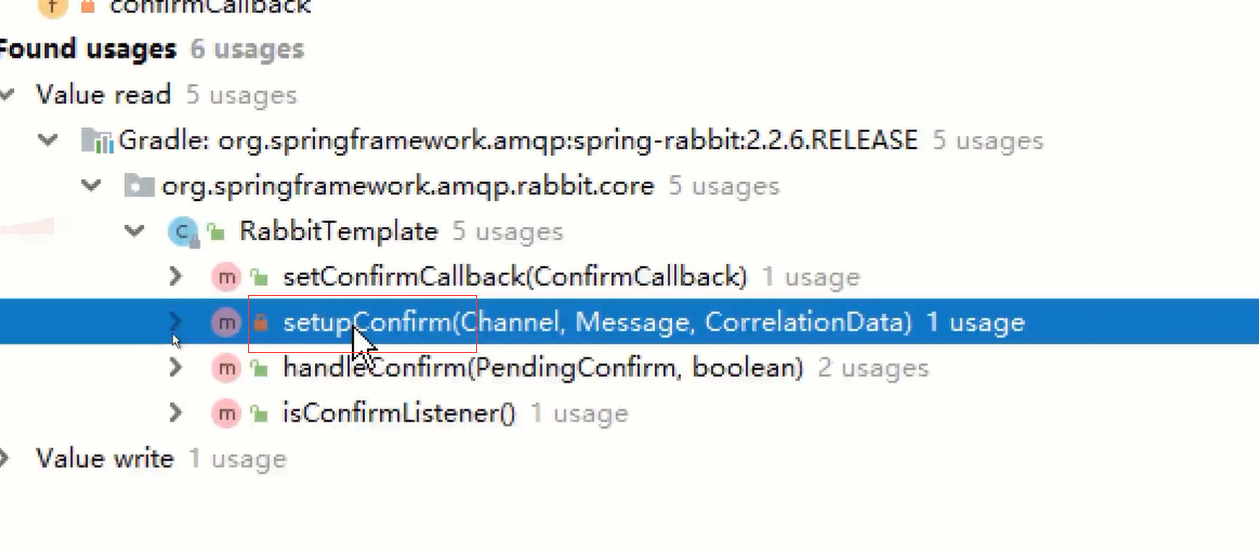Viewport: 1259px width, 553px height.
Task: Collapse the Gradle spring-rabbit node
Action: 47,140
